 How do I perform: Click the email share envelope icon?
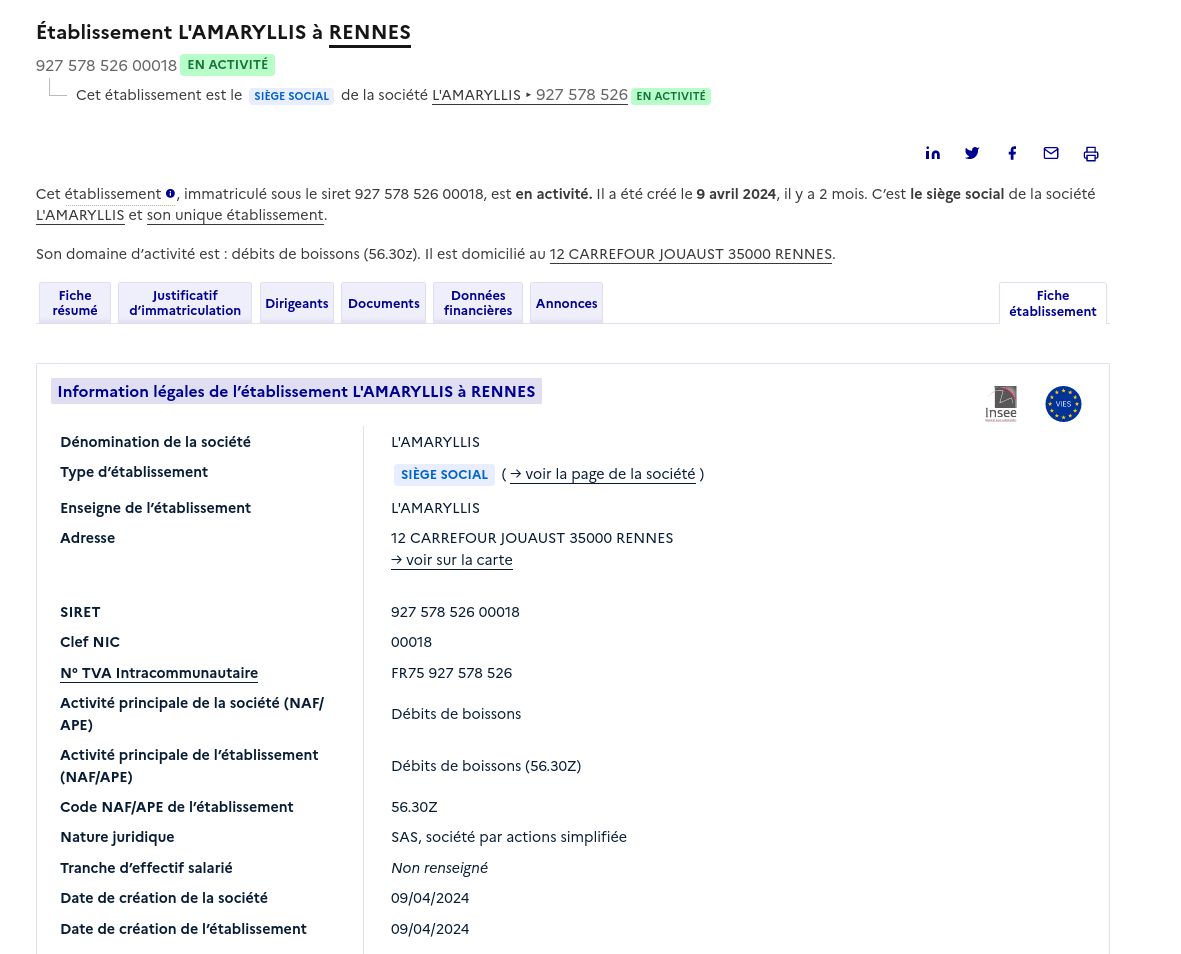click(1051, 153)
